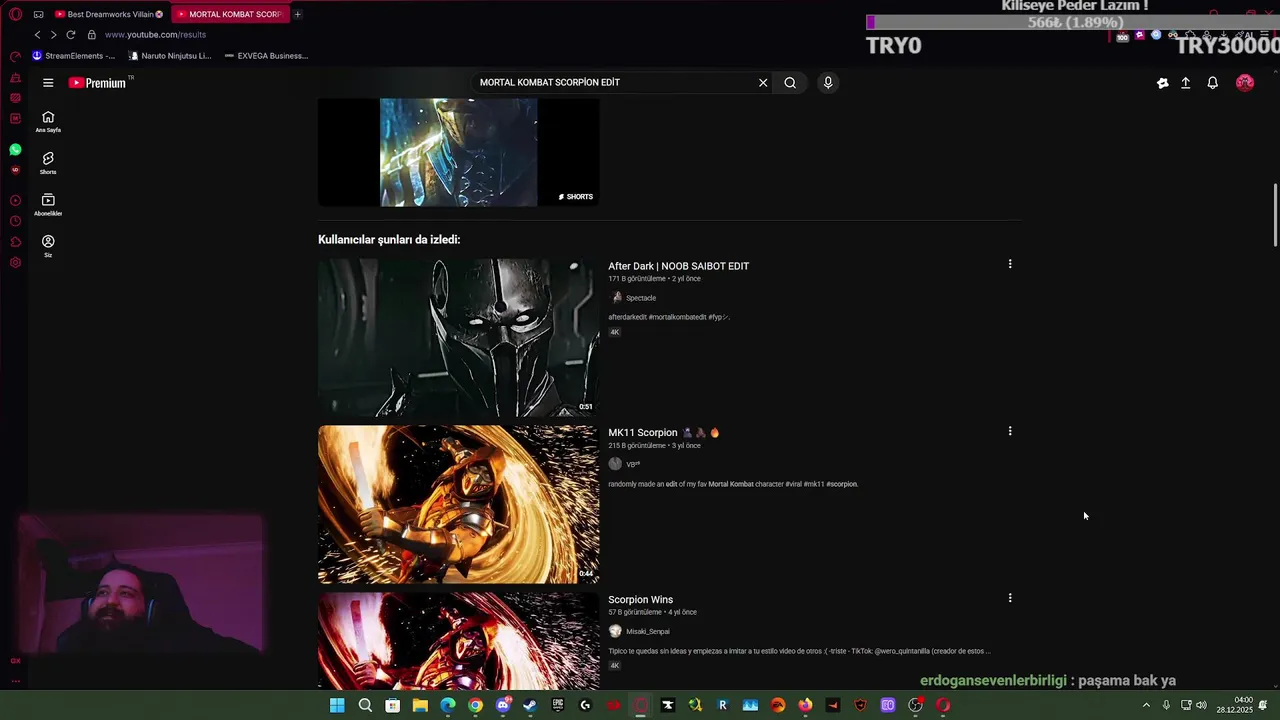Select MORTAL KOMBAT SCORP tab
This screenshot has width=1280, height=720.
pos(229,14)
